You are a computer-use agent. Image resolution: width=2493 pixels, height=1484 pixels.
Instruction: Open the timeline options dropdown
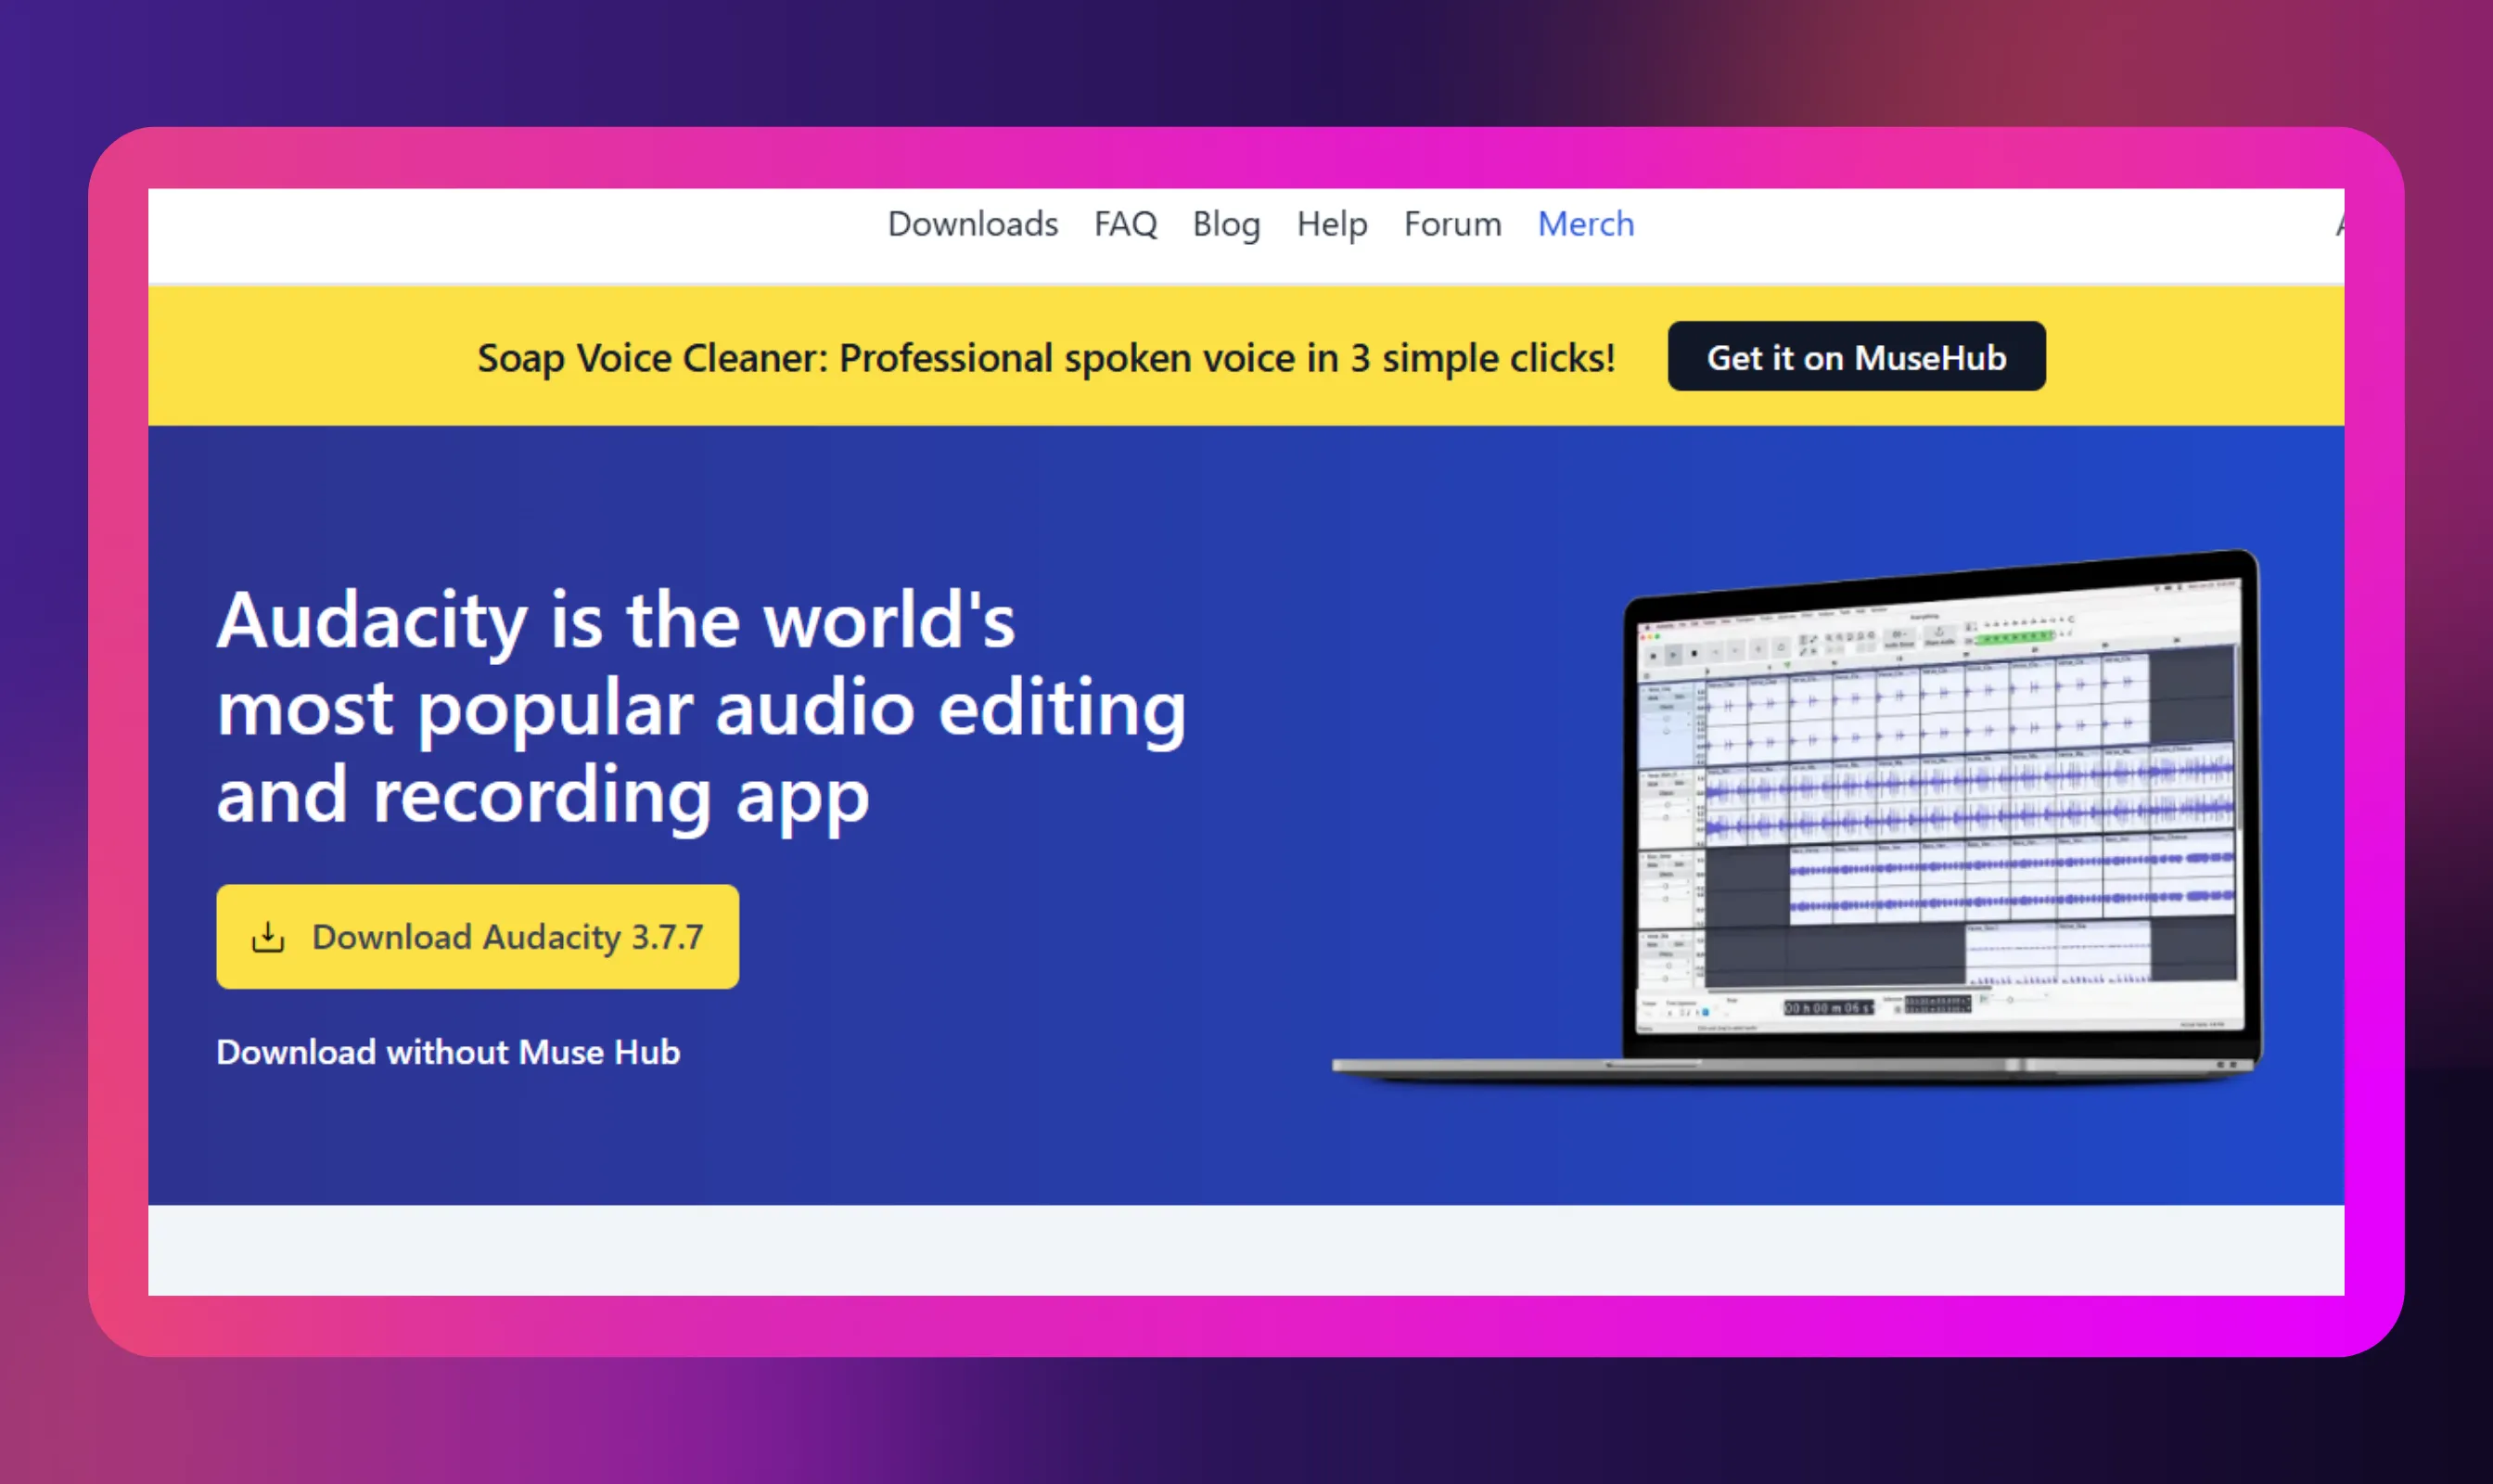(x=1647, y=675)
